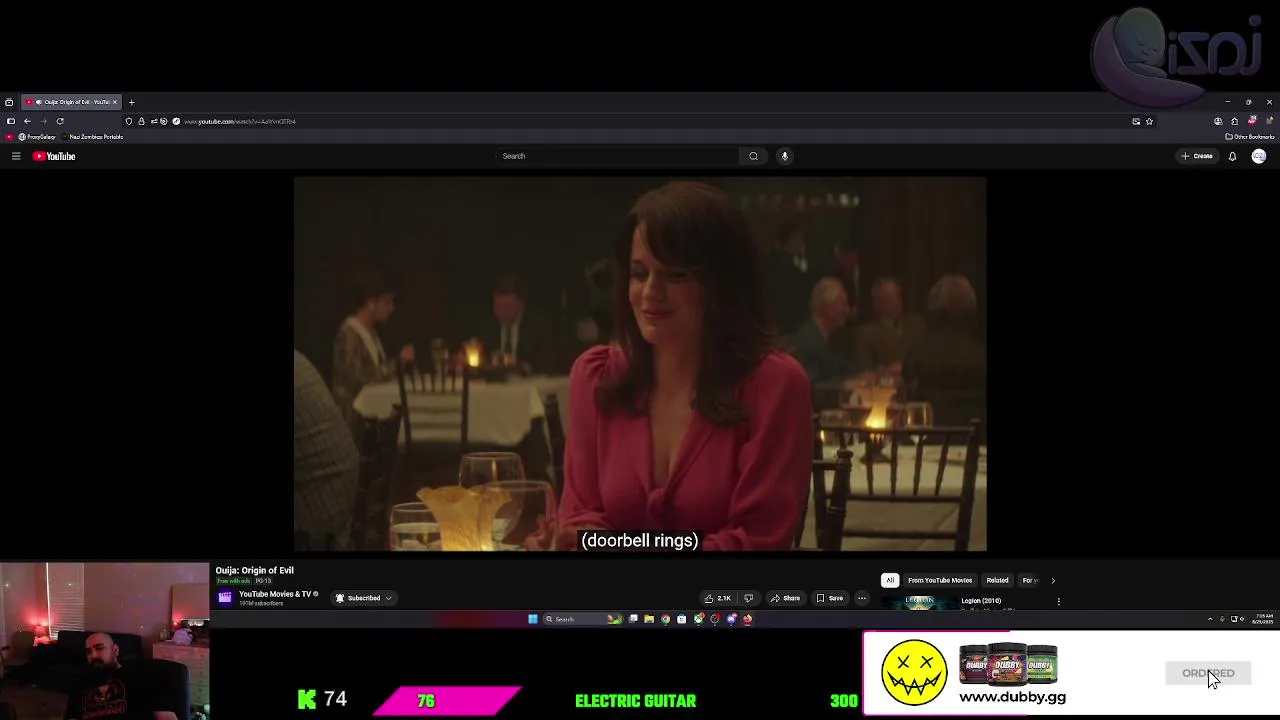The height and width of the screenshot is (720, 1280).
Task: Open YouTube notifications bell
Action: [x=1232, y=156]
